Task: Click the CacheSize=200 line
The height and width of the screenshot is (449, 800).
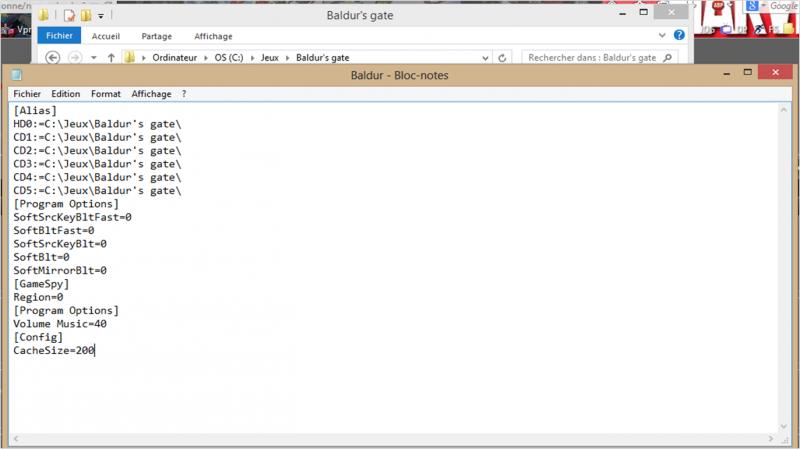Action: (x=54, y=350)
